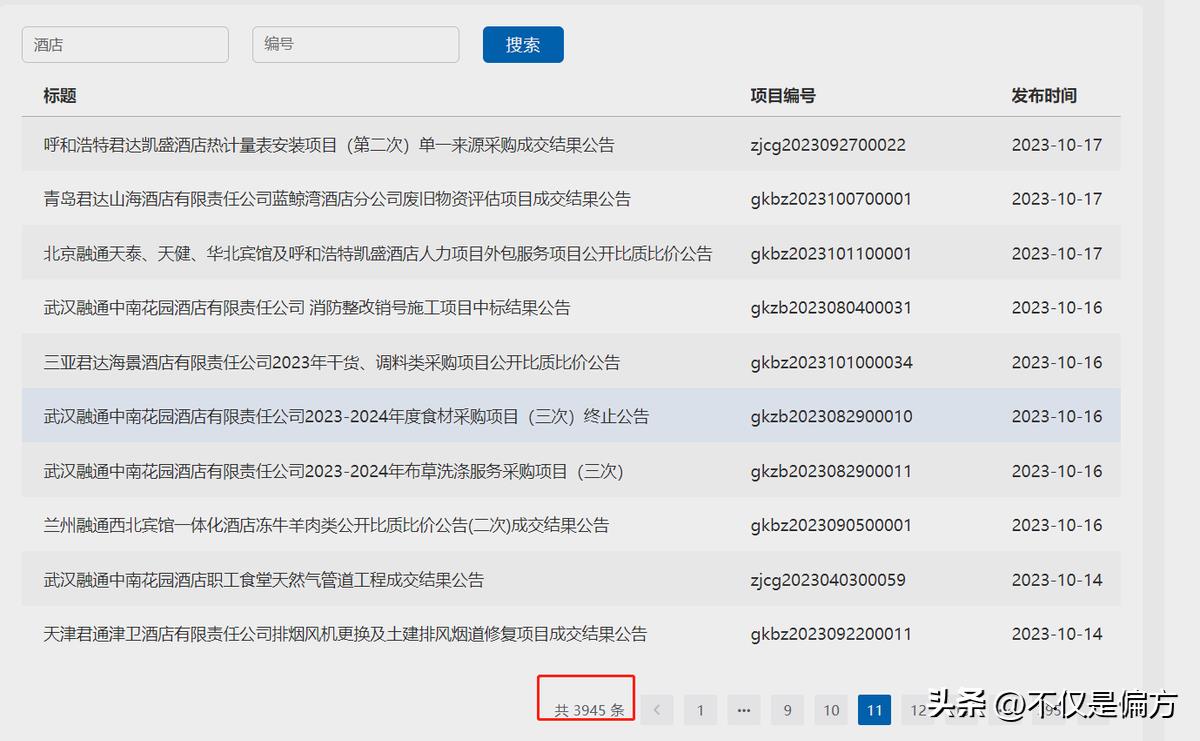The height and width of the screenshot is (741, 1200).
Task: Open 北京融通天泰 人力项目外包 announcement
Action: point(378,254)
